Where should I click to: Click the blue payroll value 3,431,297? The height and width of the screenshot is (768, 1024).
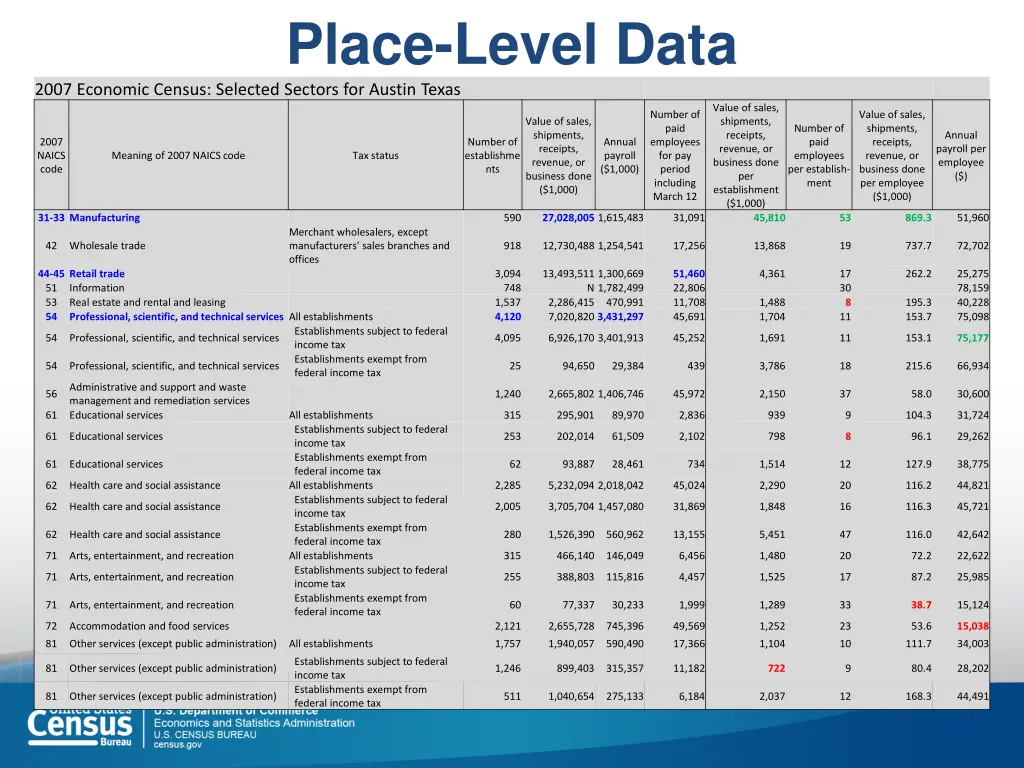(620, 317)
